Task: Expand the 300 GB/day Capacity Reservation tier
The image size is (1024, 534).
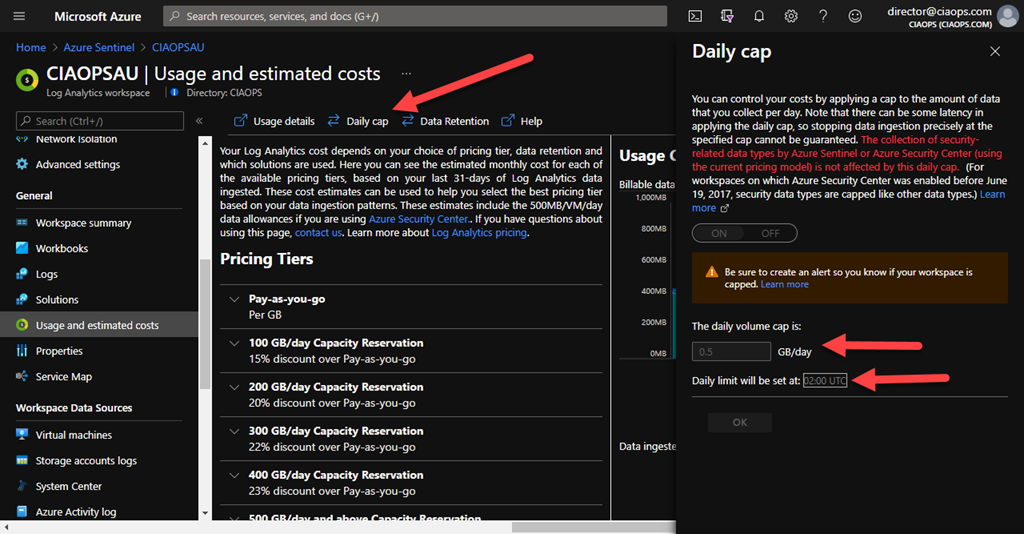Action: [235, 431]
